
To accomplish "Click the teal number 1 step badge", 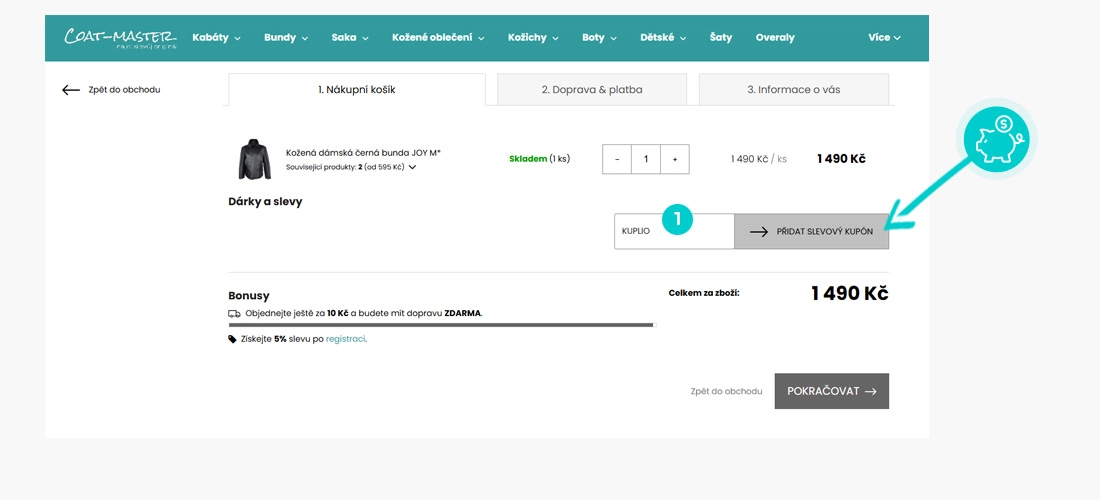I will (x=677, y=219).
